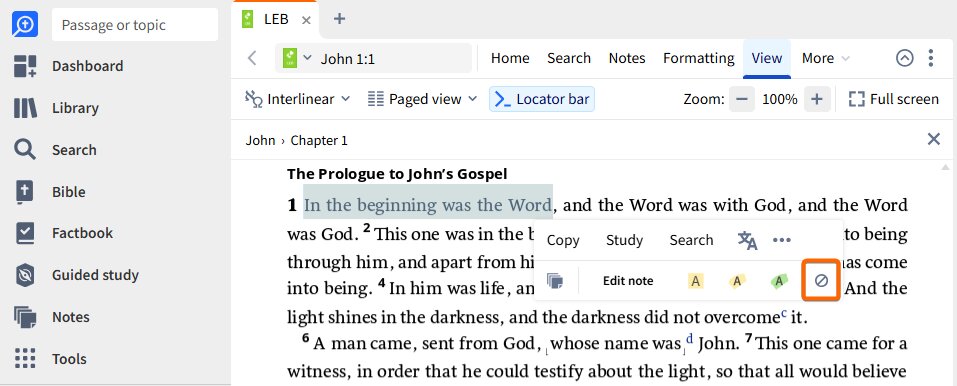Open the Paged view dropdown
The width and height of the screenshot is (957, 386).
422,99
